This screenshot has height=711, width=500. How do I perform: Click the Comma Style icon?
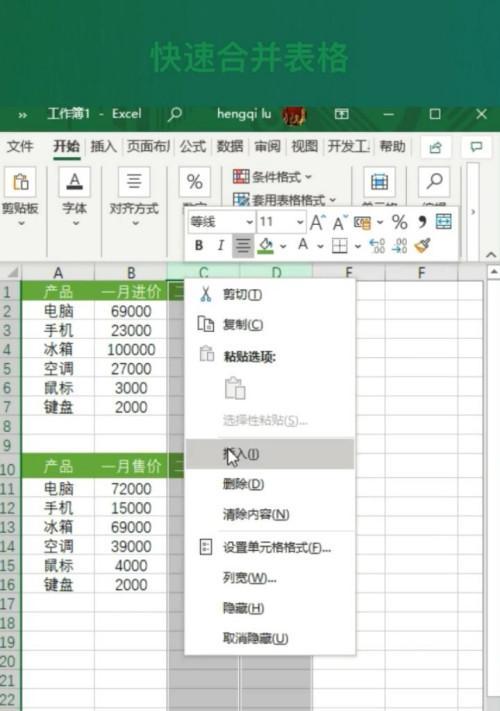(x=422, y=222)
